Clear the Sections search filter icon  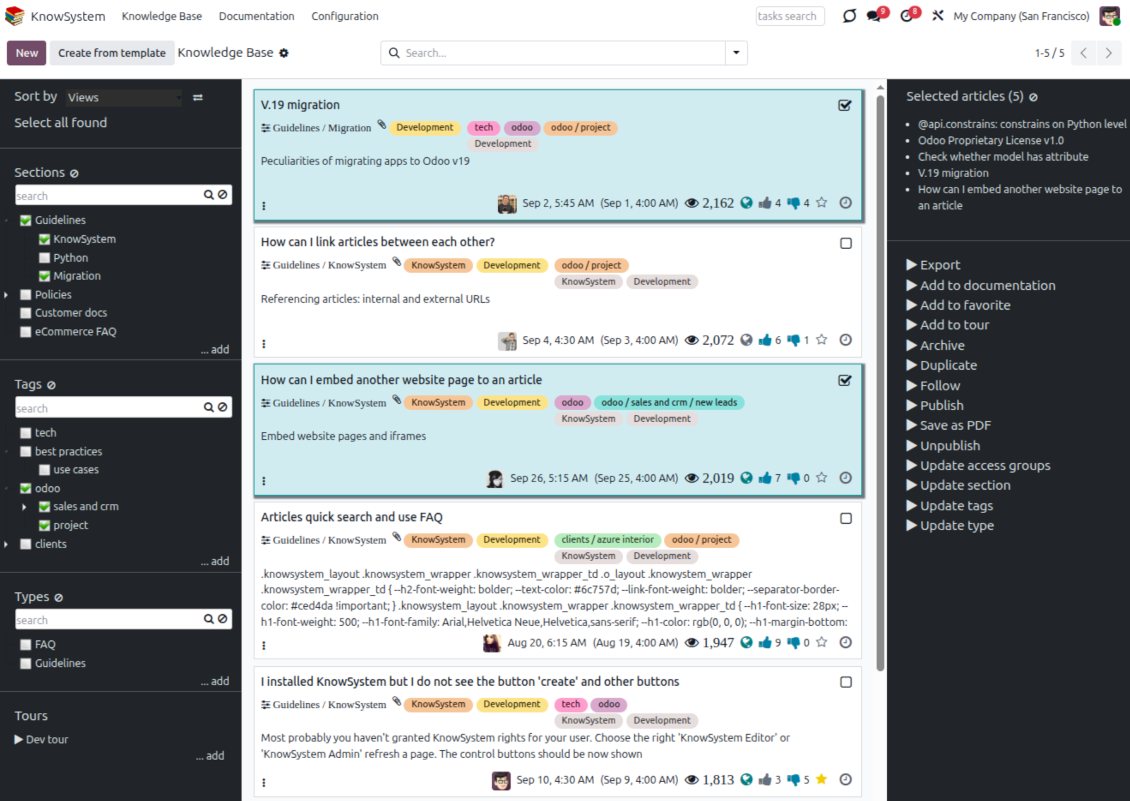(222, 196)
